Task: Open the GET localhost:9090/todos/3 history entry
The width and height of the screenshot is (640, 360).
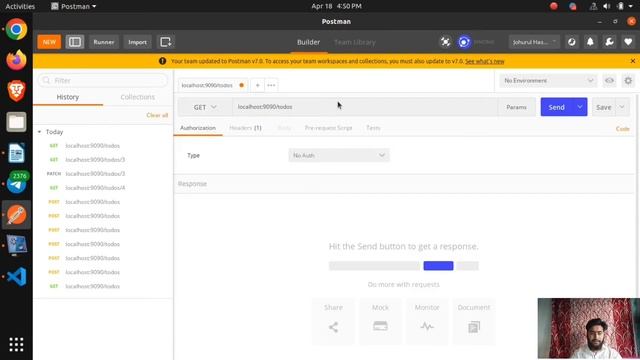Action: (x=103, y=160)
